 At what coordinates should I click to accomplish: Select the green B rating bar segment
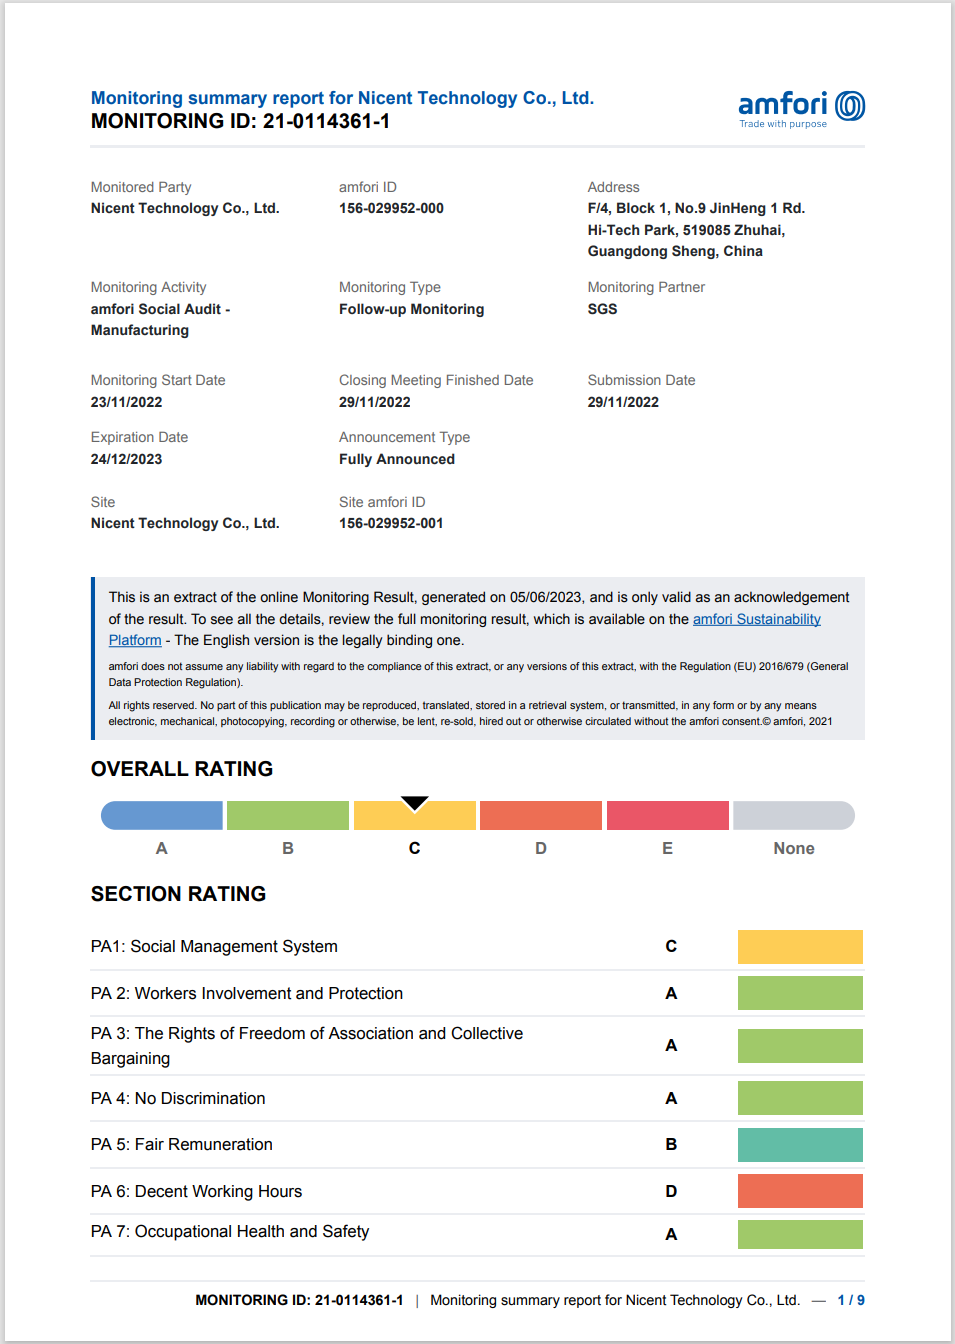pos(288,816)
